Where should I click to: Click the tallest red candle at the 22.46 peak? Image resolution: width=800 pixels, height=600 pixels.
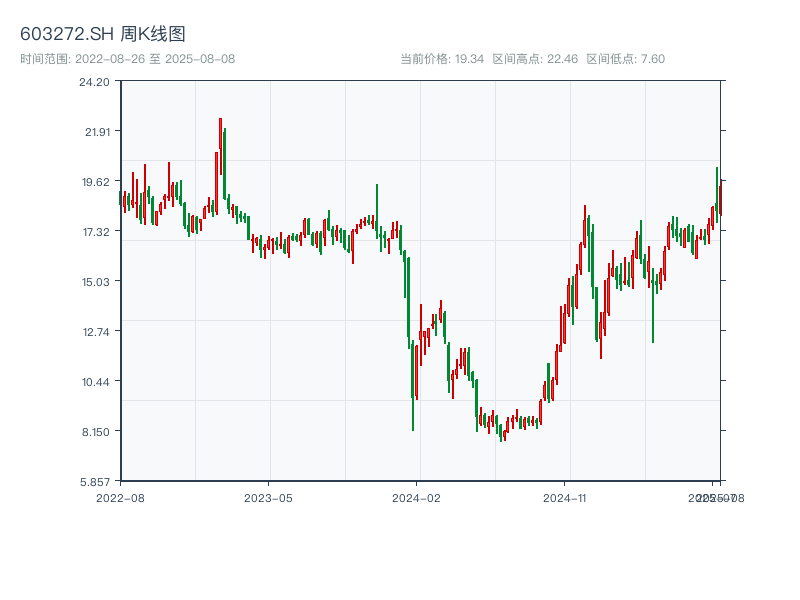[x=220, y=150]
